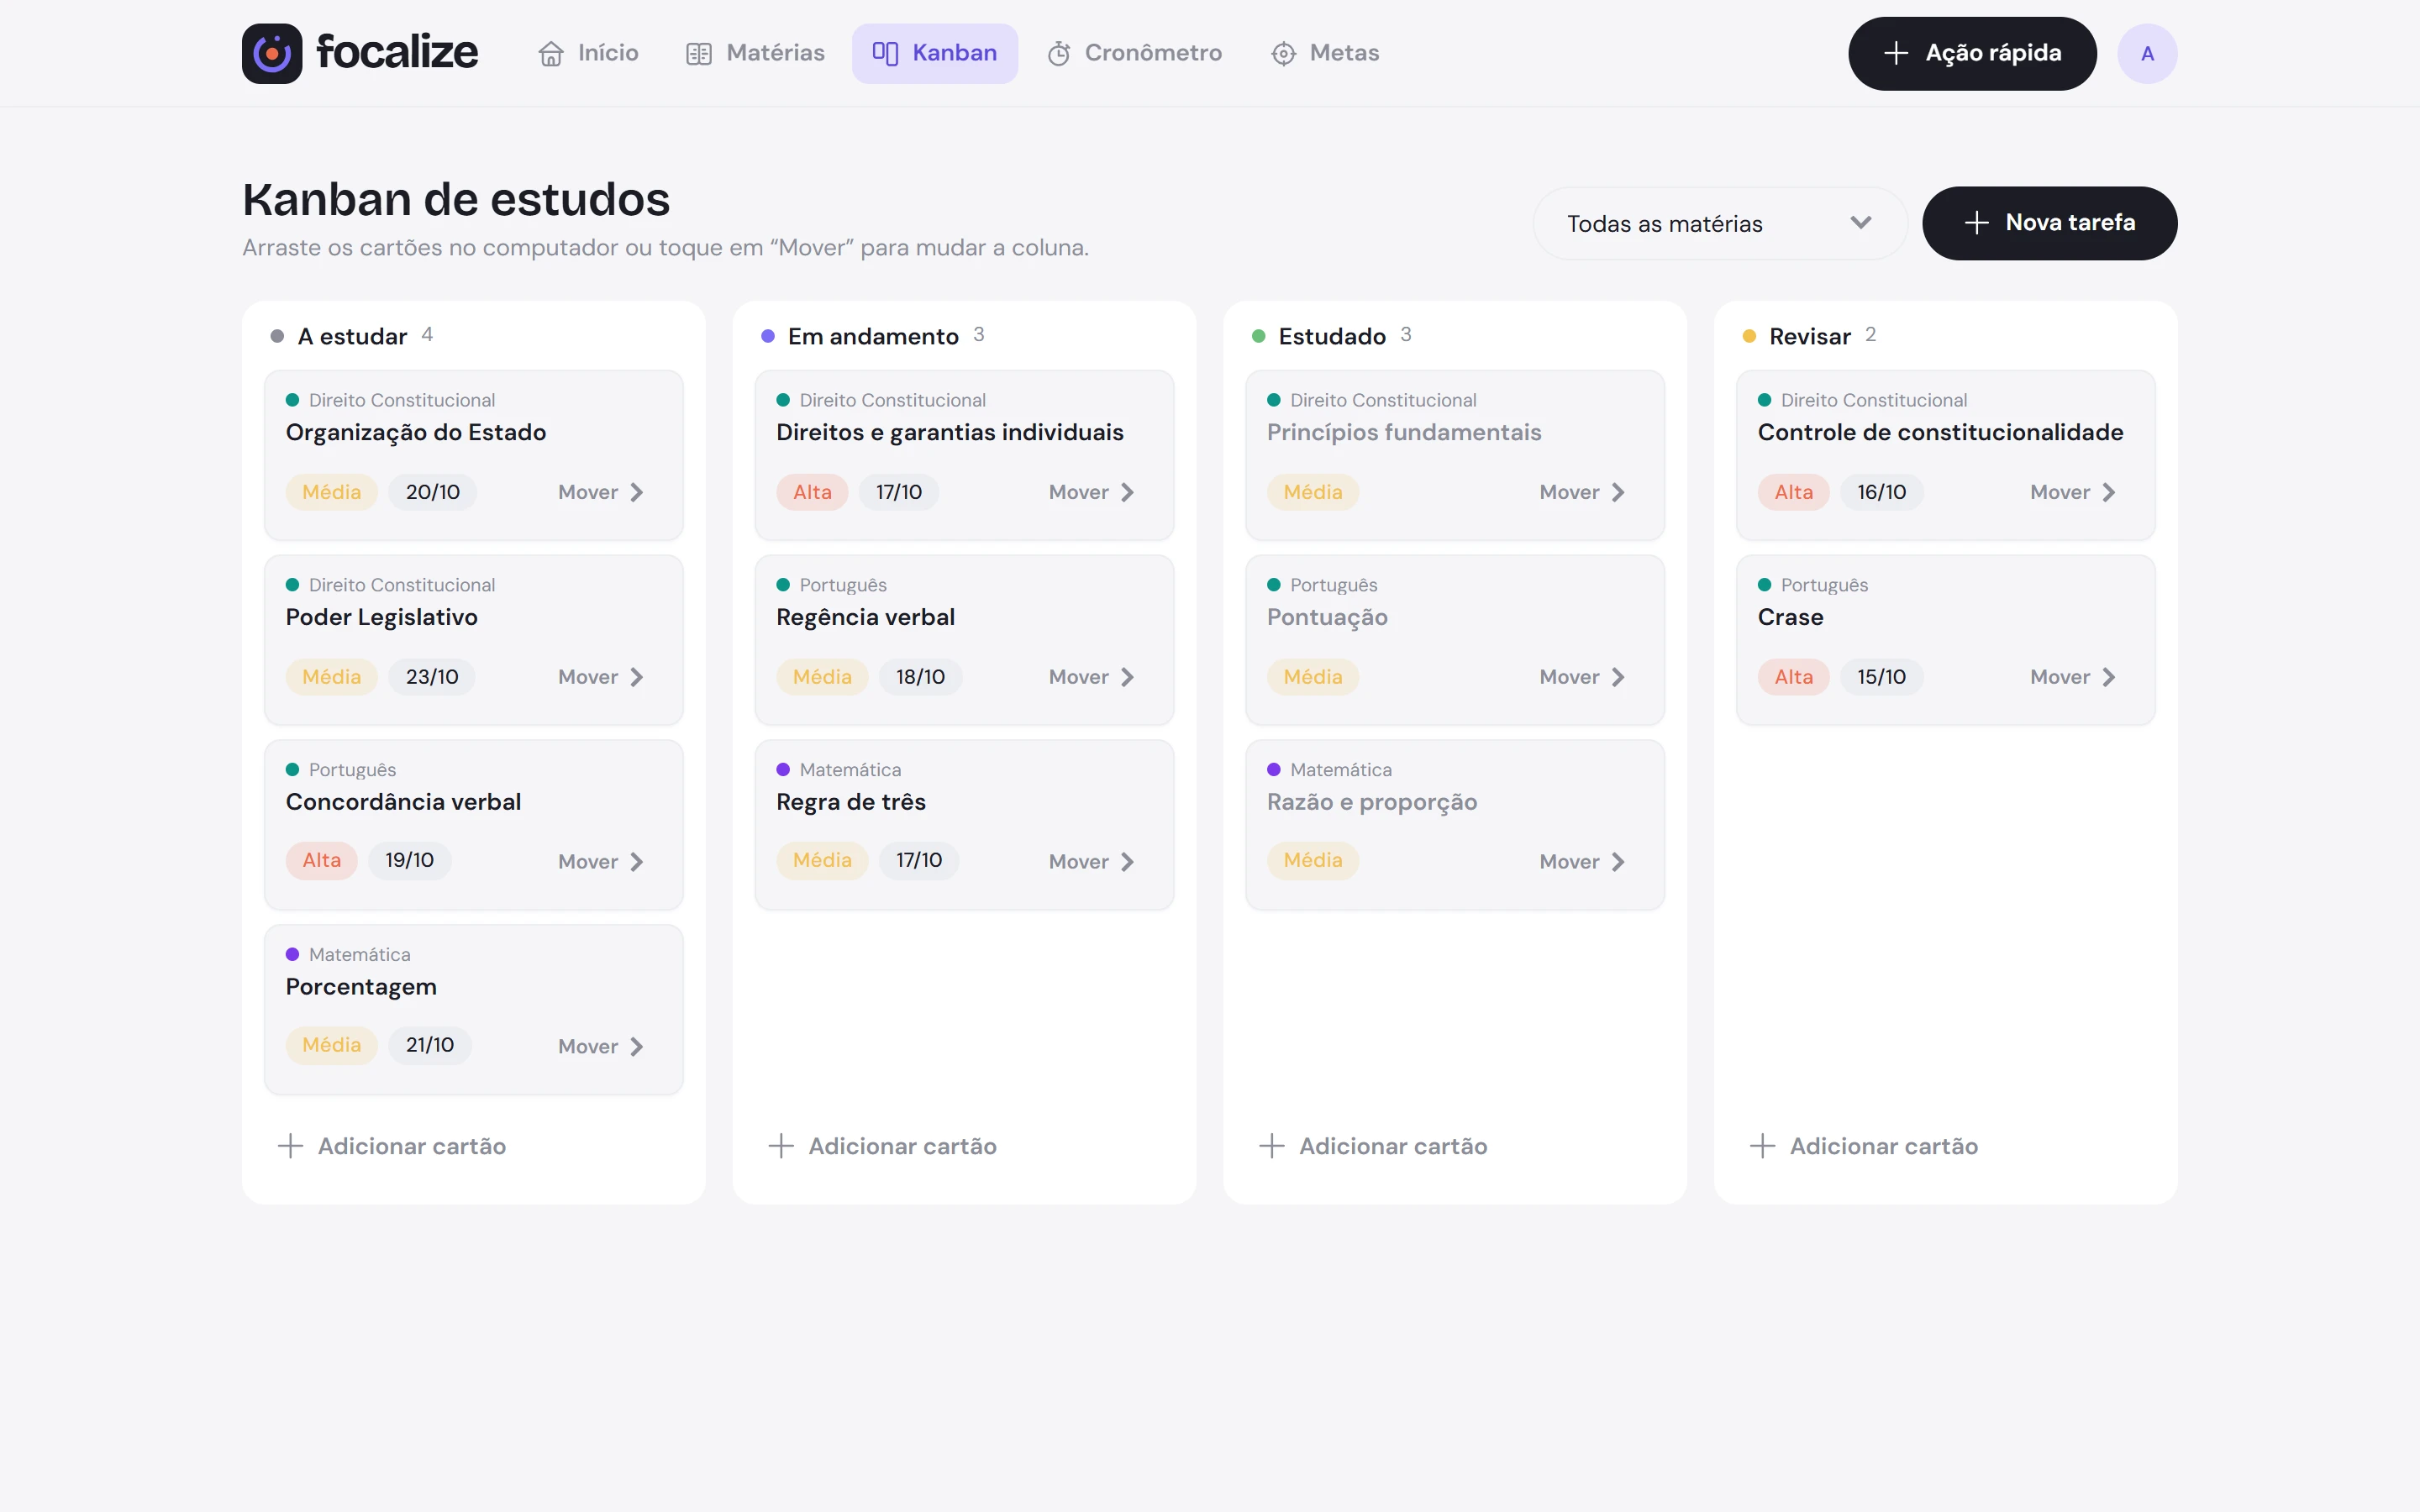Screen dimensions: 2420x1512
Task: Click Mover on Pontuação card
Action: (1583, 677)
